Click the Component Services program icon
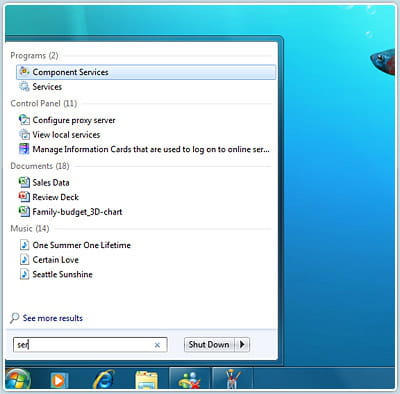The height and width of the screenshot is (394, 400). point(24,72)
